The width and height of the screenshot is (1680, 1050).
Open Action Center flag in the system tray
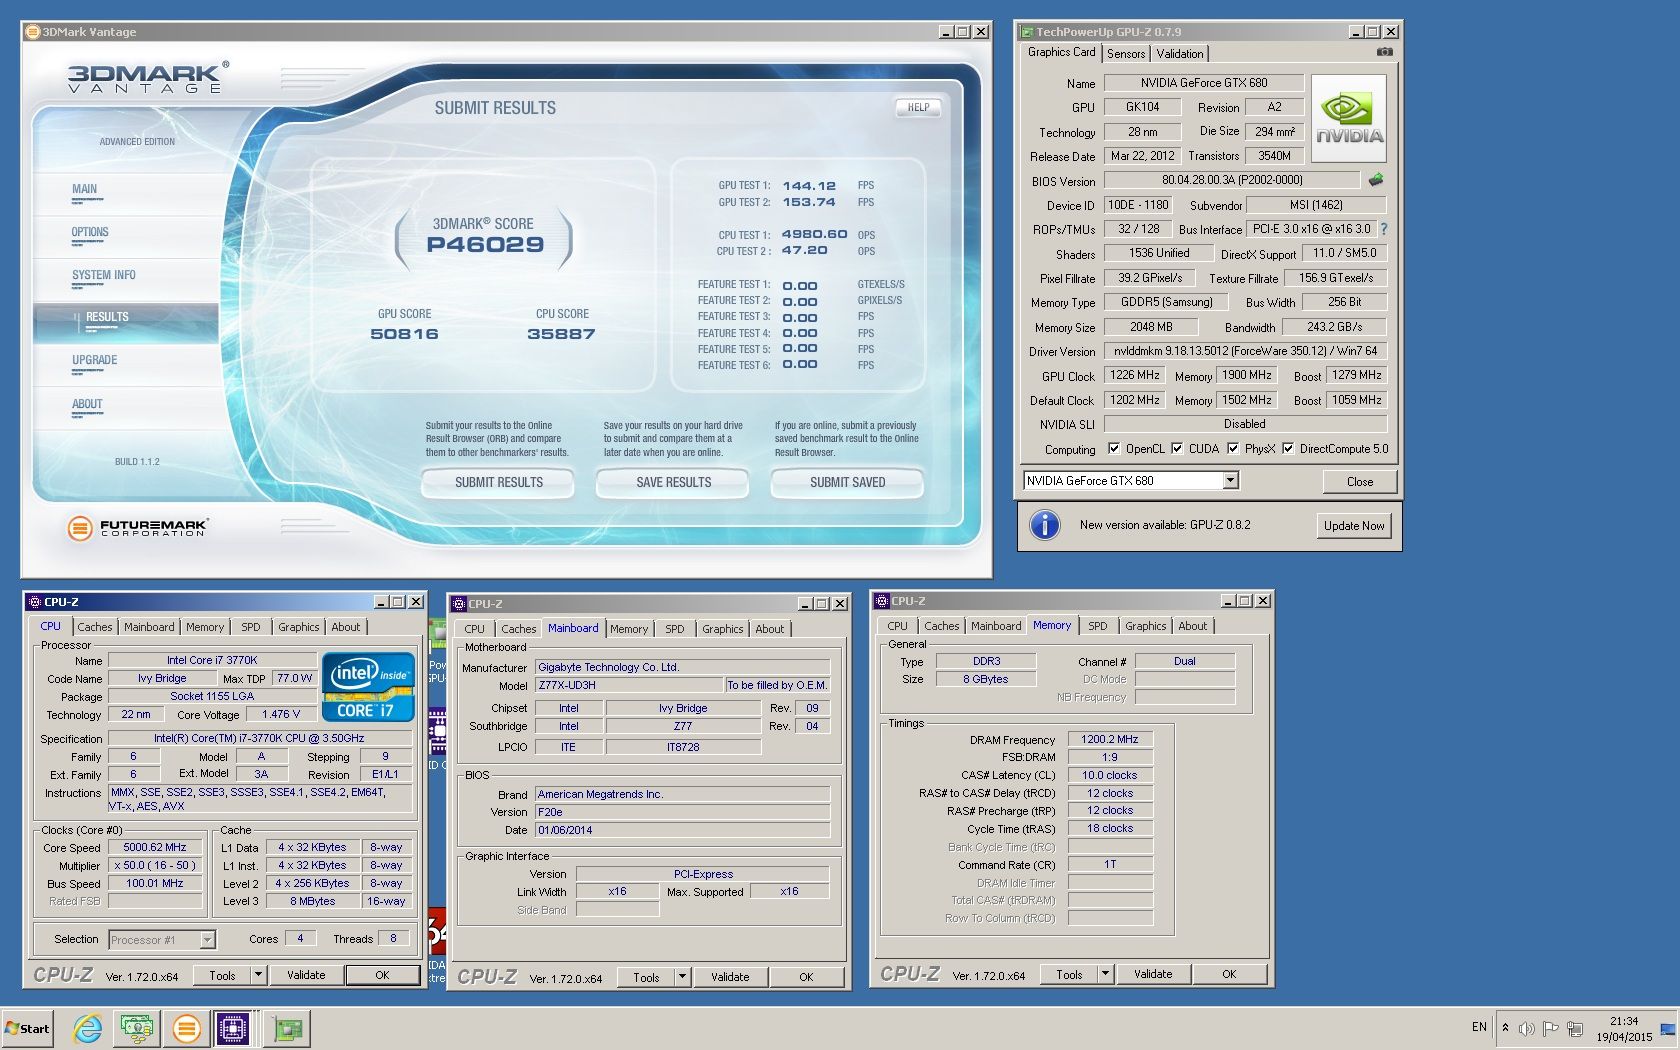[x=1551, y=1028]
